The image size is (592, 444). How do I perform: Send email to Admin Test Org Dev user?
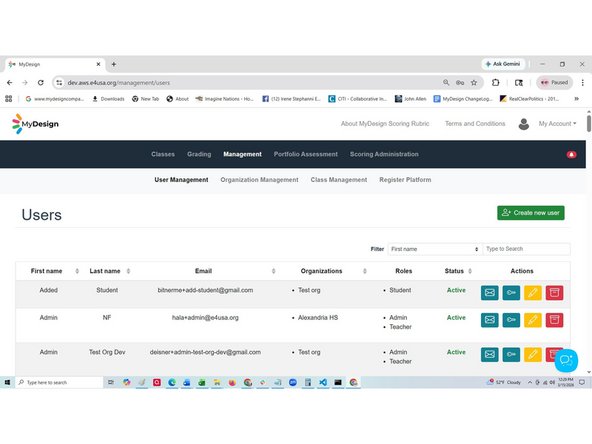(490, 355)
